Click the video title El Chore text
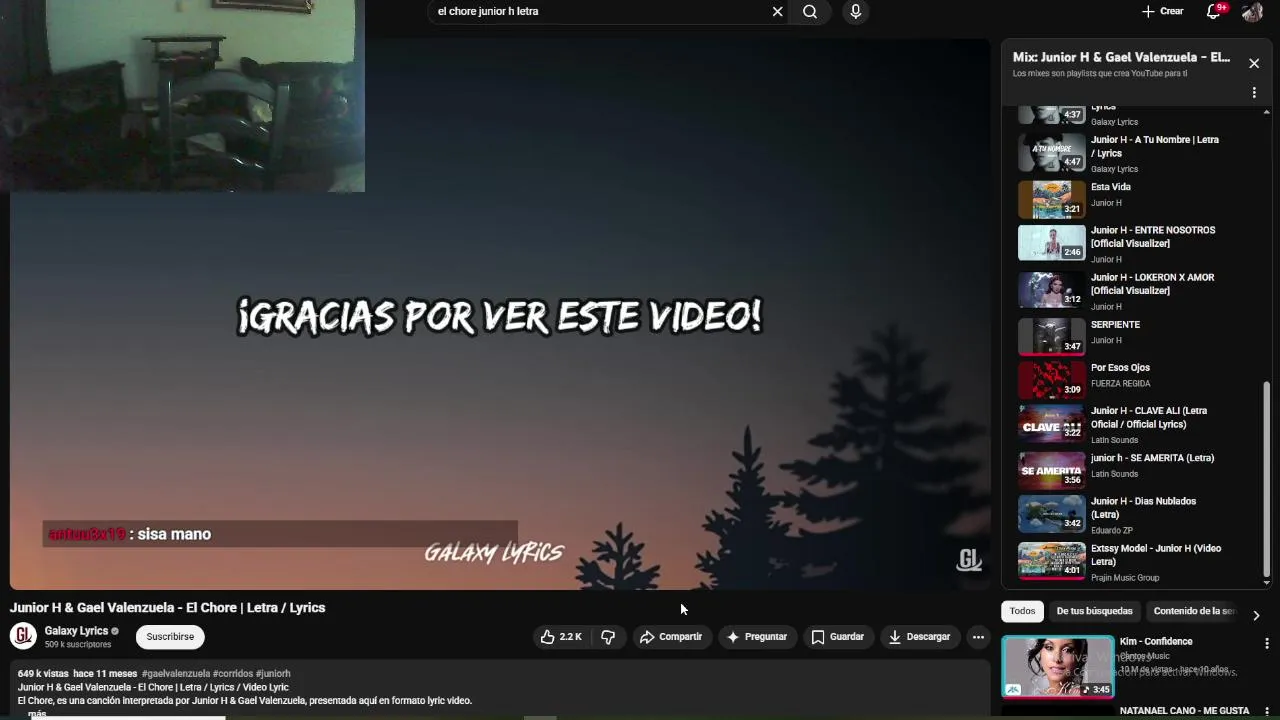This screenshot has width=1280, height=720. tap(167, 608)
